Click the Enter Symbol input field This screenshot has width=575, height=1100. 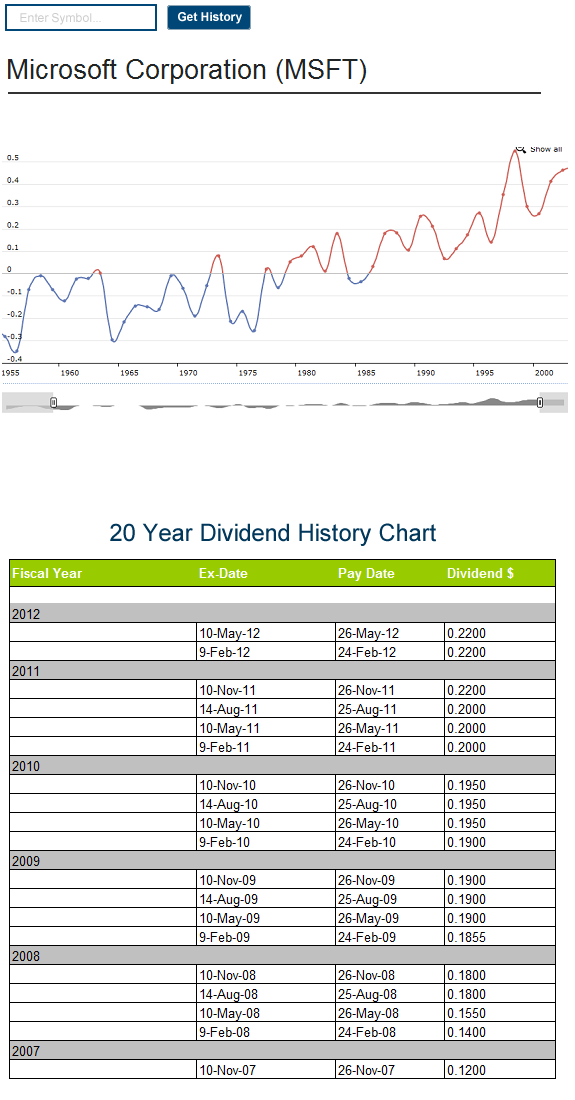click(x=81, y=18)
